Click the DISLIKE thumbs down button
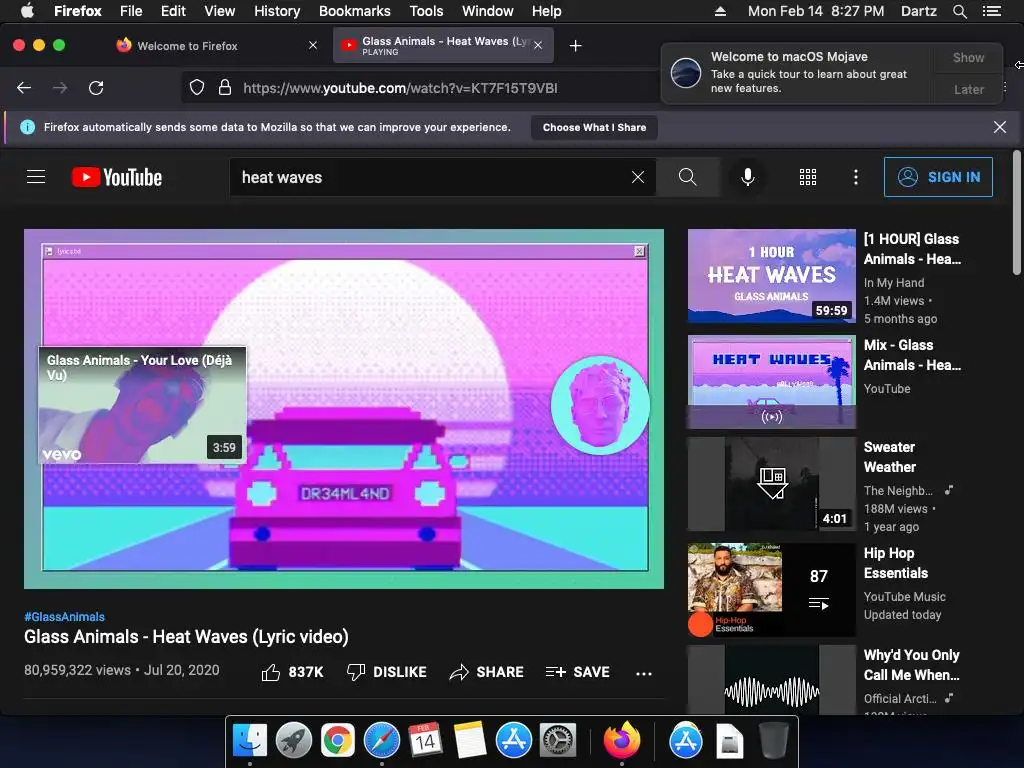 (387, 672)
